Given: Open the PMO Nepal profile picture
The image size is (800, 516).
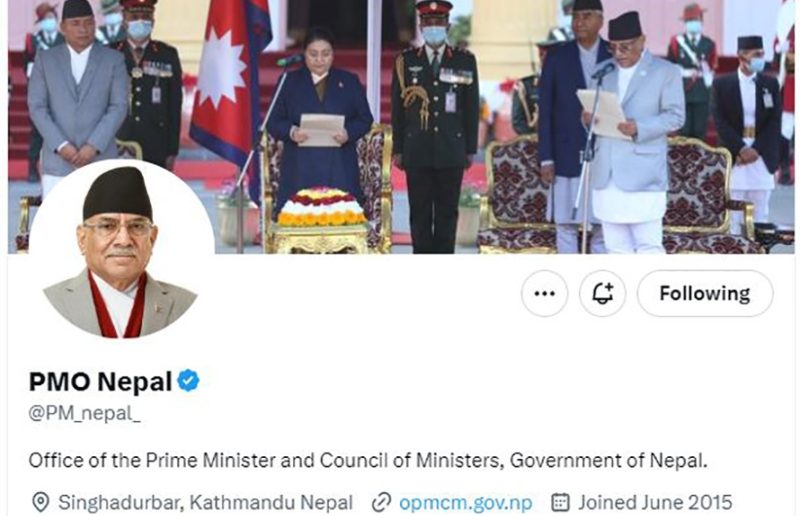Looking at the screenshot, I should tap(121, 250).
